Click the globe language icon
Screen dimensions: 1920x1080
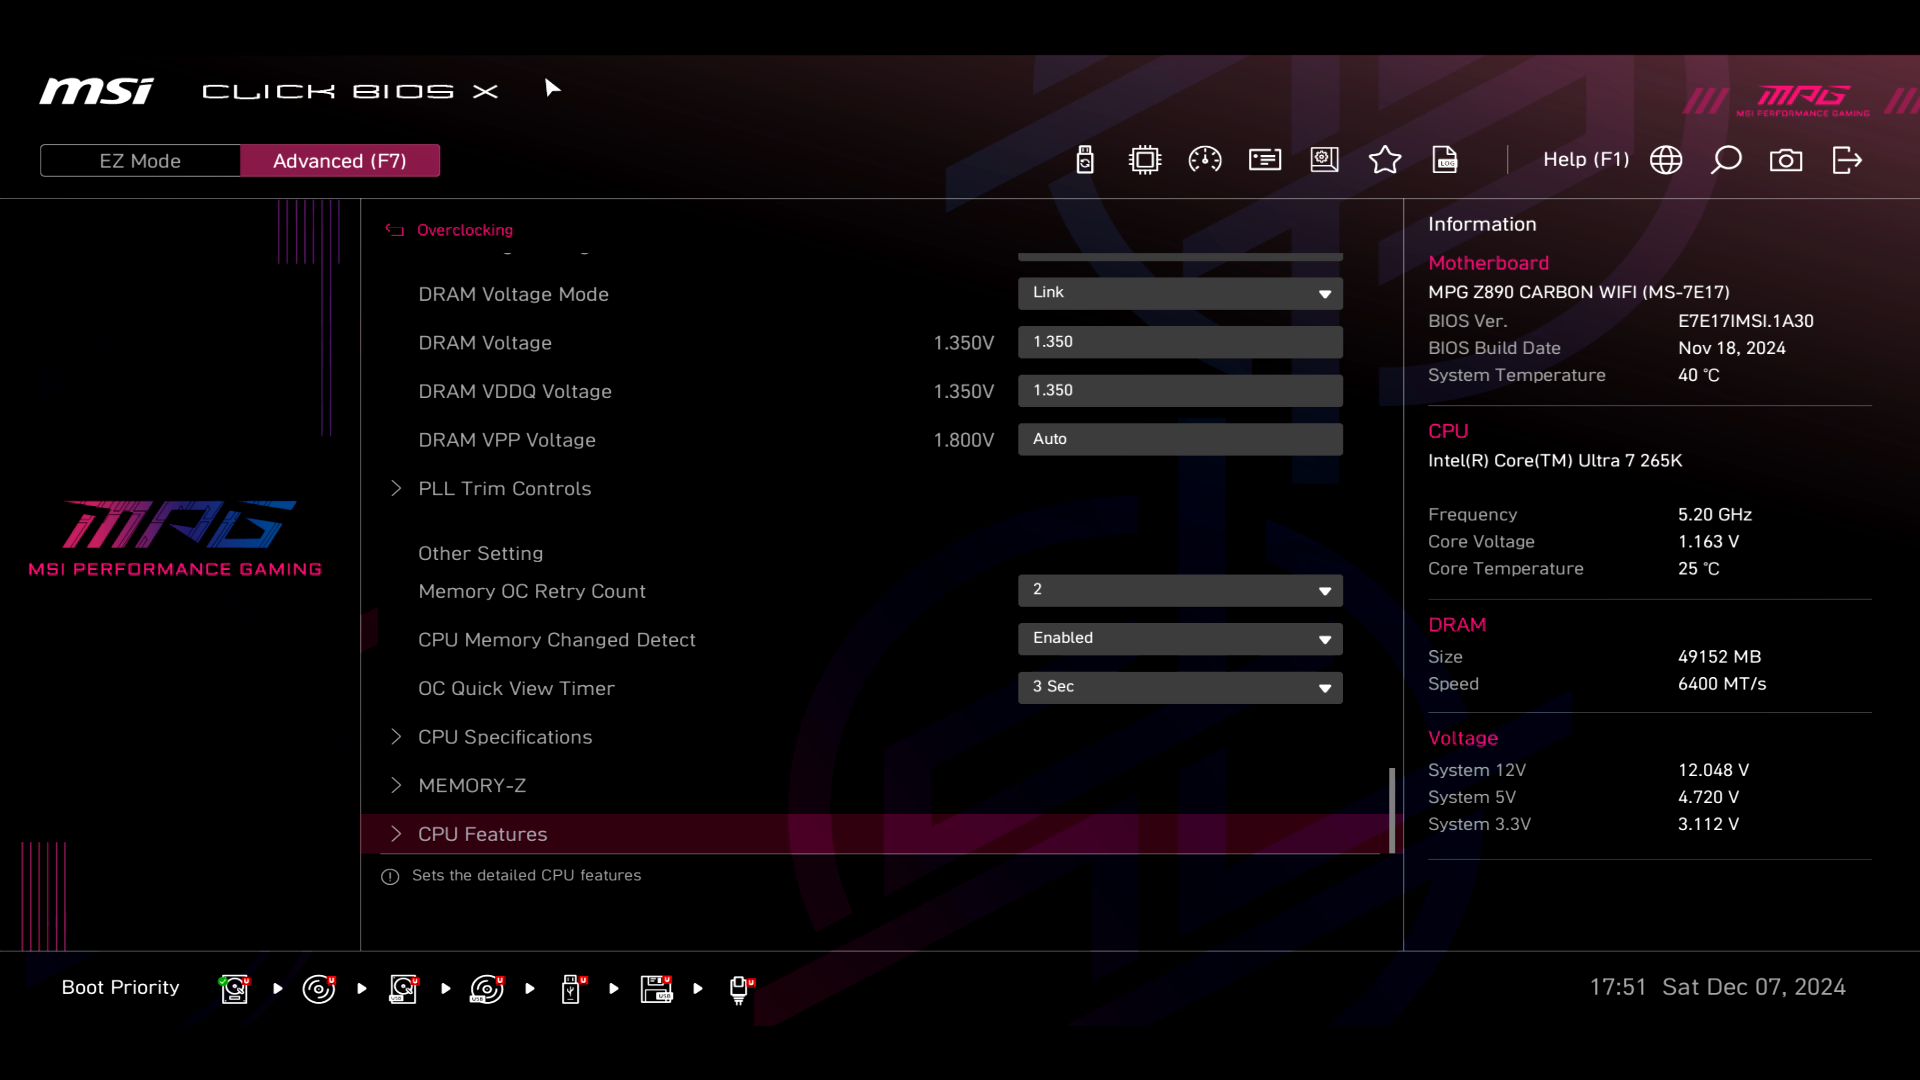(x=1666, y=160)
